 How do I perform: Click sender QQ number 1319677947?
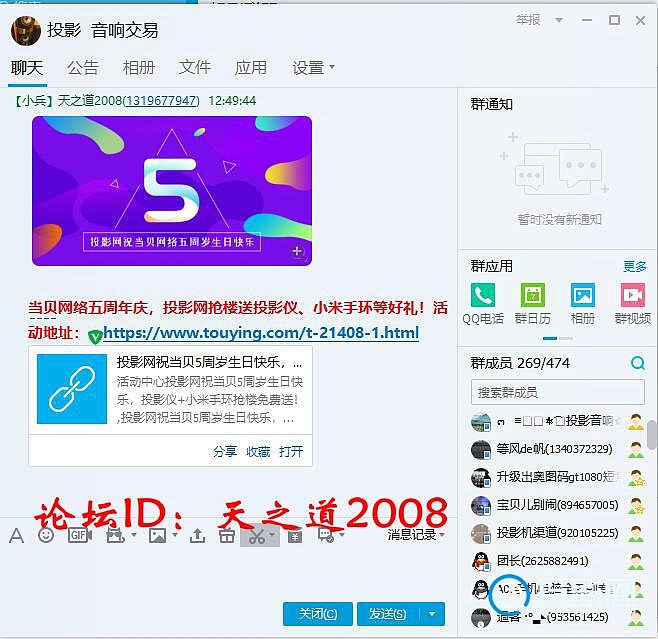161,101
